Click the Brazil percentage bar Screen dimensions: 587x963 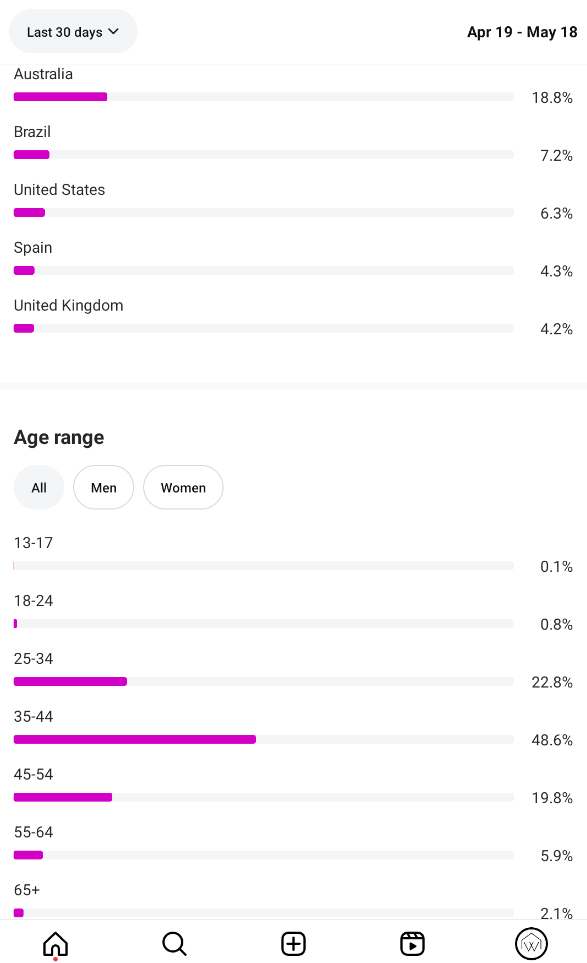(x=263, y=154)
